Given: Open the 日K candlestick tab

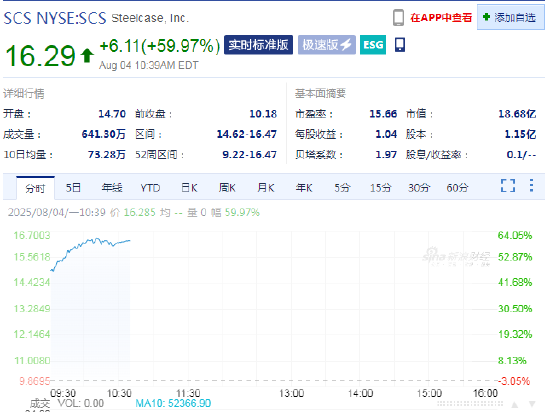Looking at the screenshot, I should (x=189, y=188).
